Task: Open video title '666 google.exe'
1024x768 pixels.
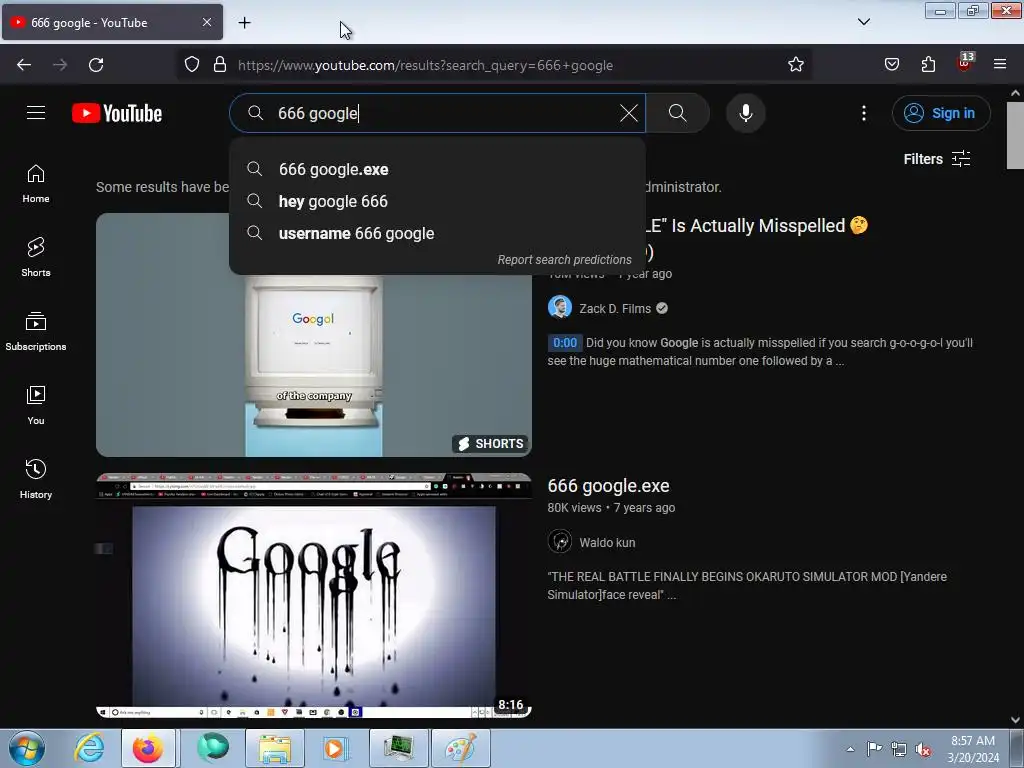Action: coord(608,486)
